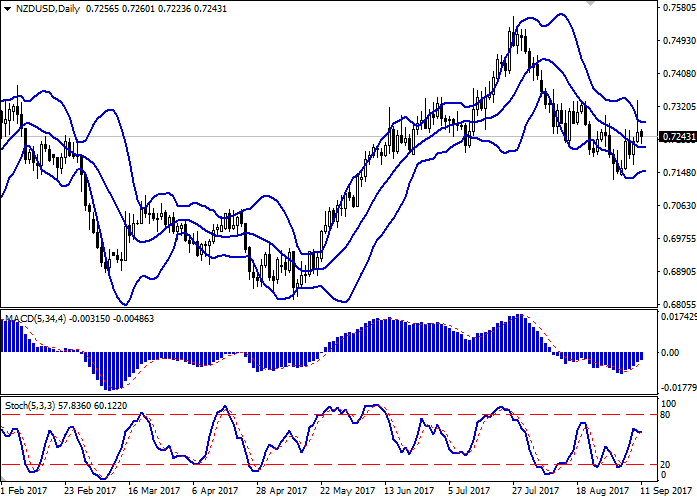Screen dimensions: 697x498
Task: Select the Stochastic scale level 100
Action: pos(669,404)
